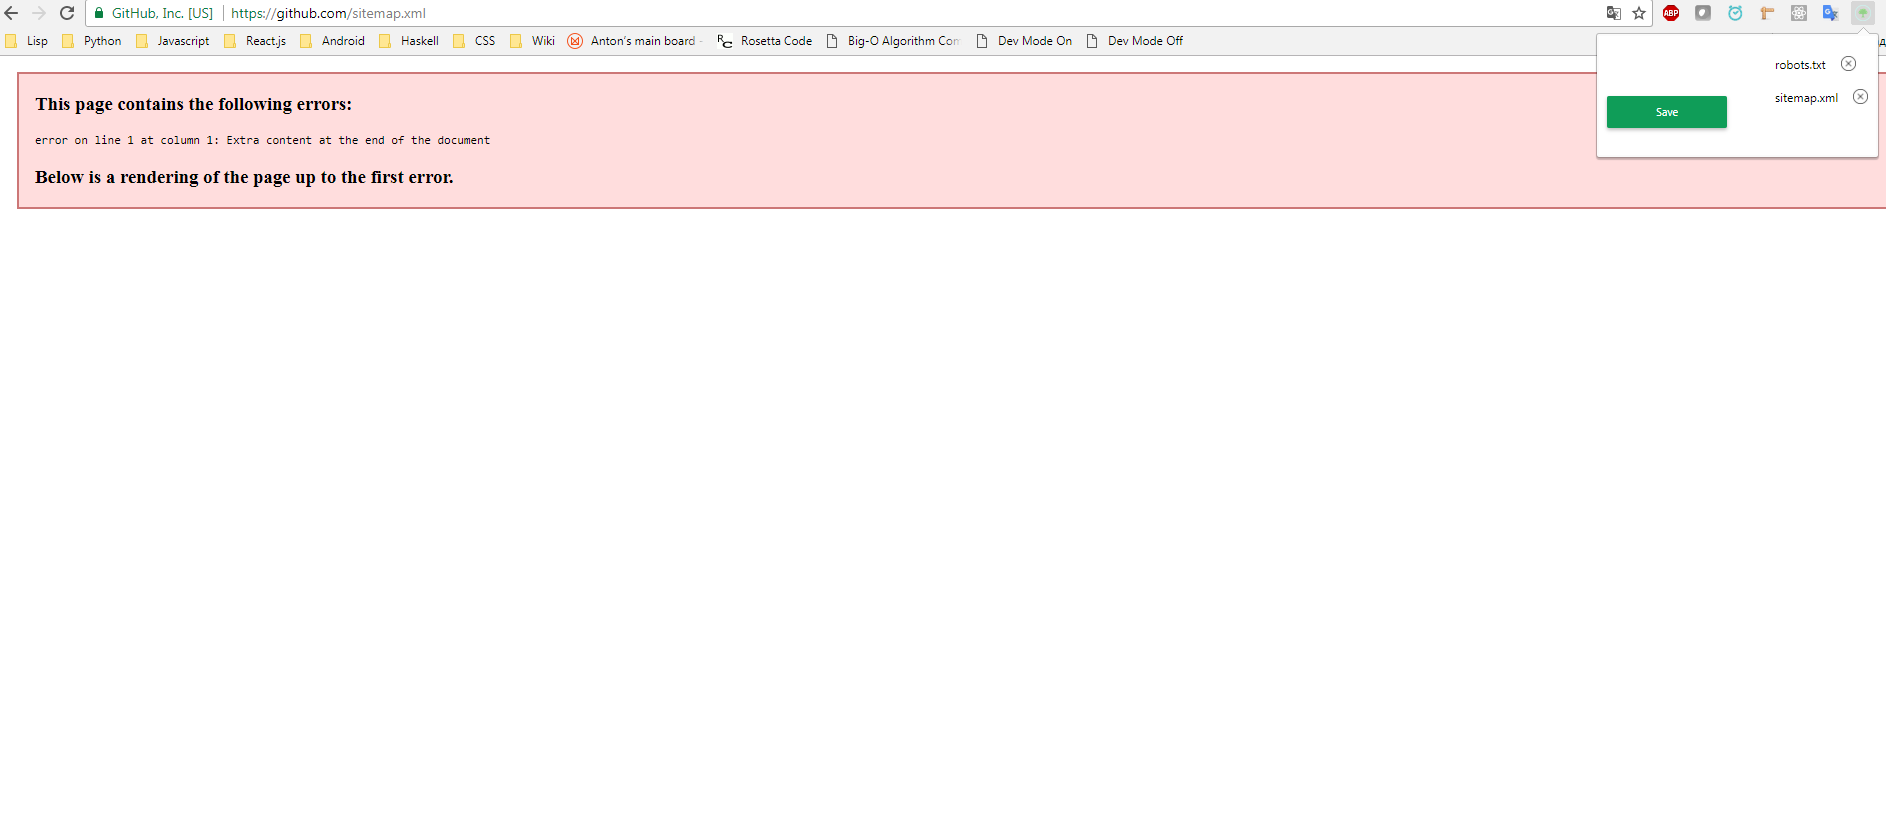
Task: Click the translate page icon in address bar
Action: [1613, 13]
